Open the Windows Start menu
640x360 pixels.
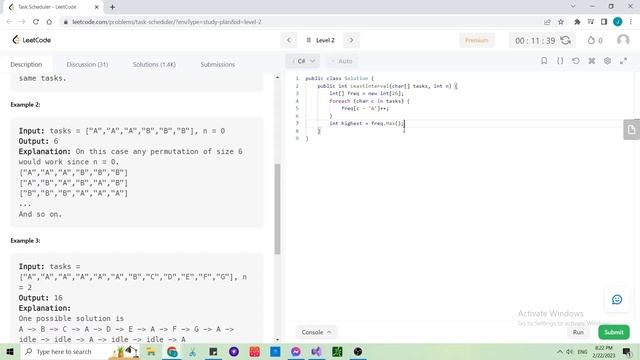point(9,351)
